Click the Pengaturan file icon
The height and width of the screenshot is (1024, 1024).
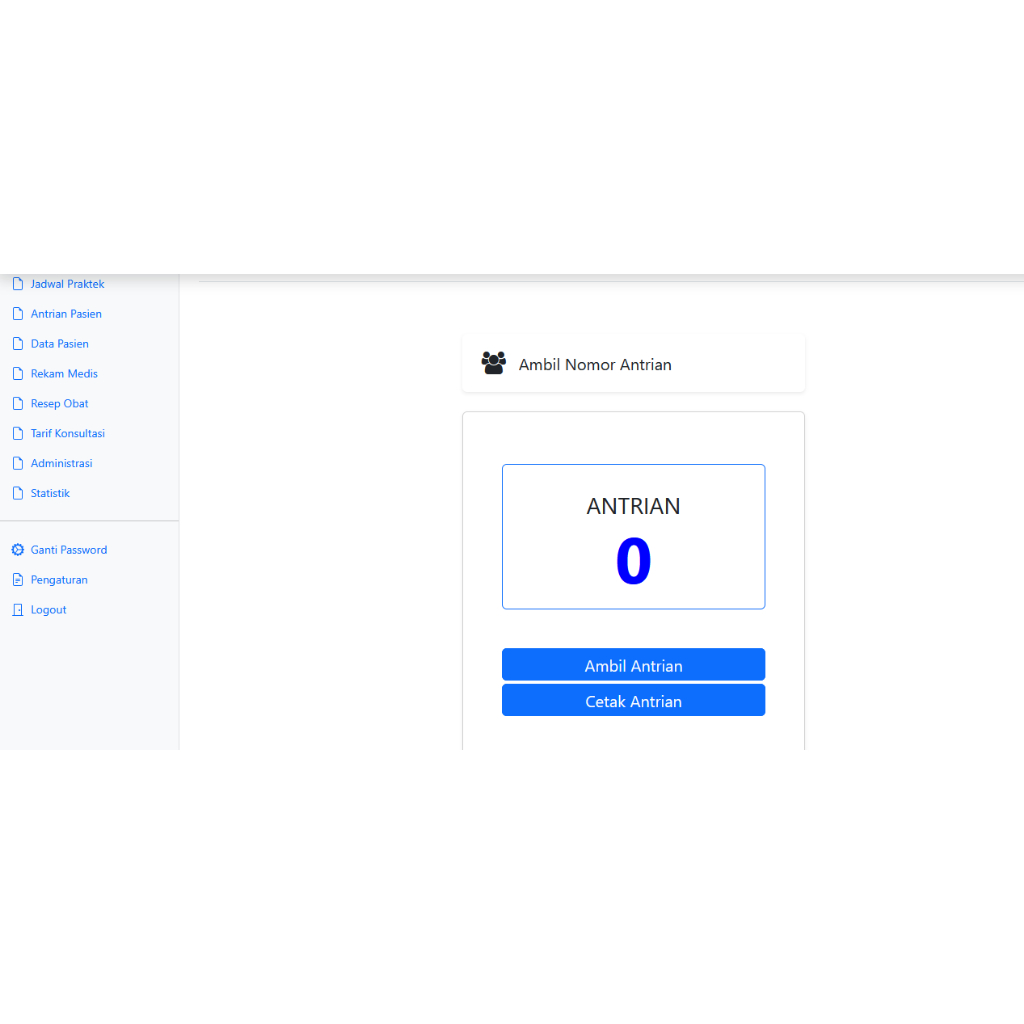[18, 580]
